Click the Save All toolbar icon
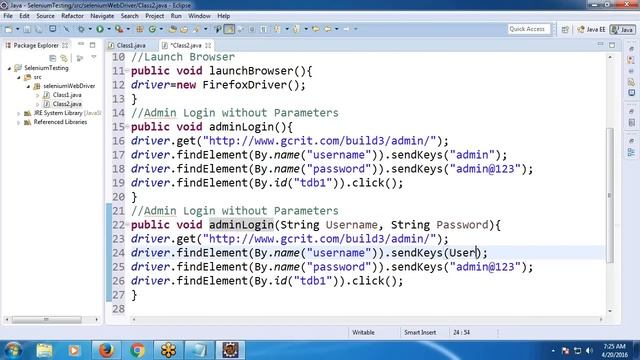640x360 pixels. pos(38,29)
